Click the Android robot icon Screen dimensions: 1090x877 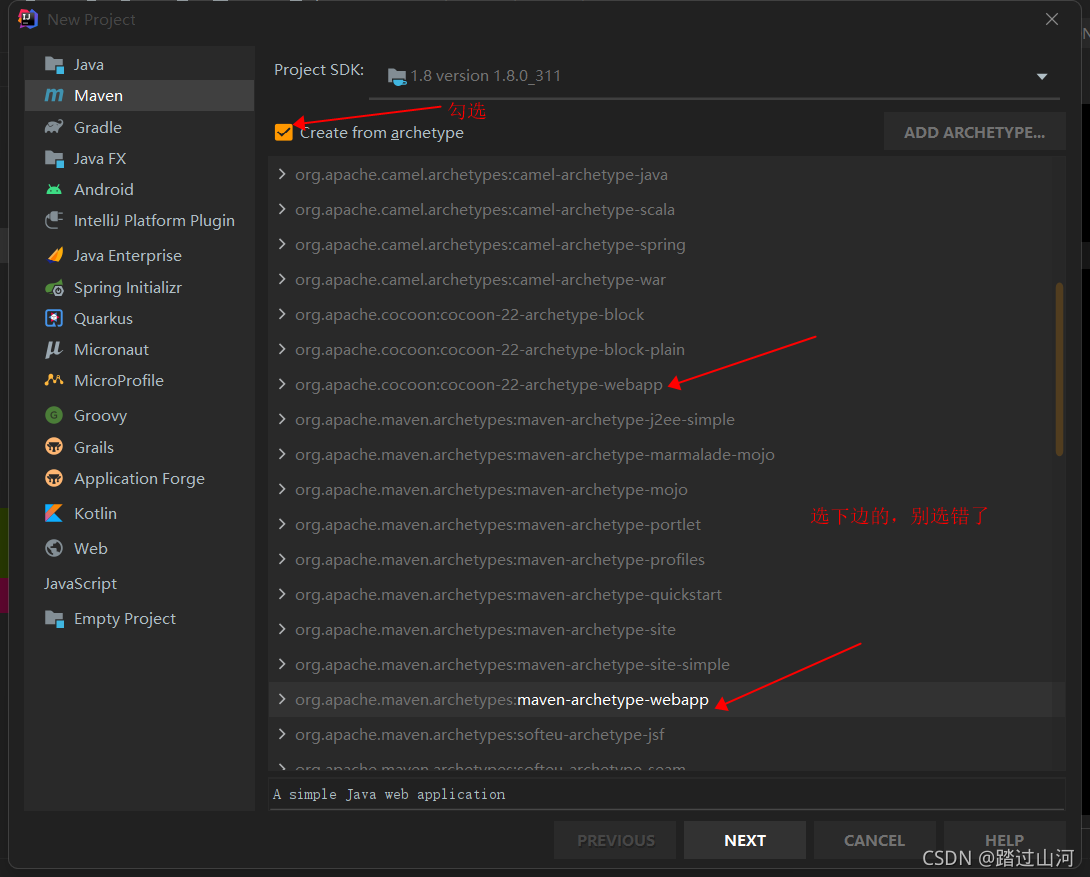(x=54, y=189)
